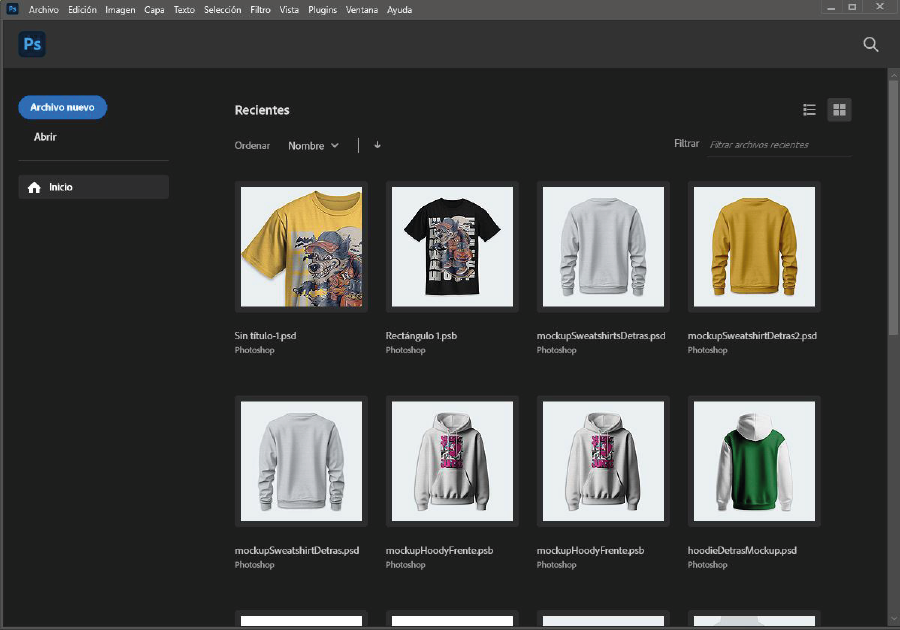Open the Selección menu
900x630 pixels.
(x=222, y=10)
